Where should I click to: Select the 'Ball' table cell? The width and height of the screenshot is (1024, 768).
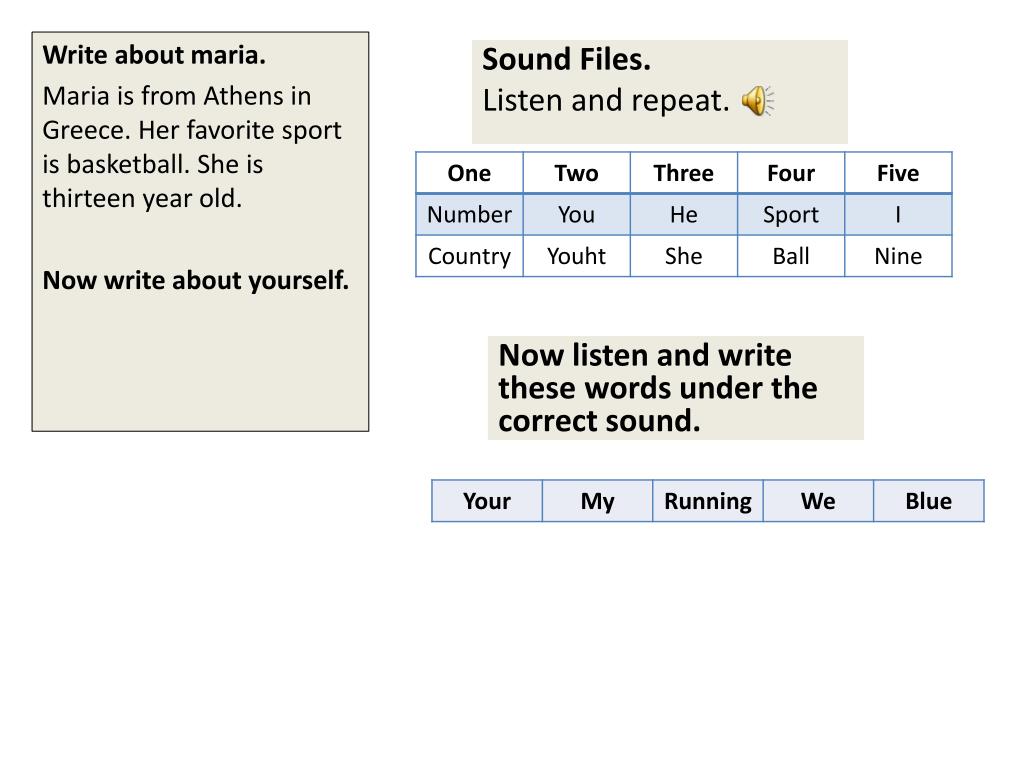click(791, 256)
